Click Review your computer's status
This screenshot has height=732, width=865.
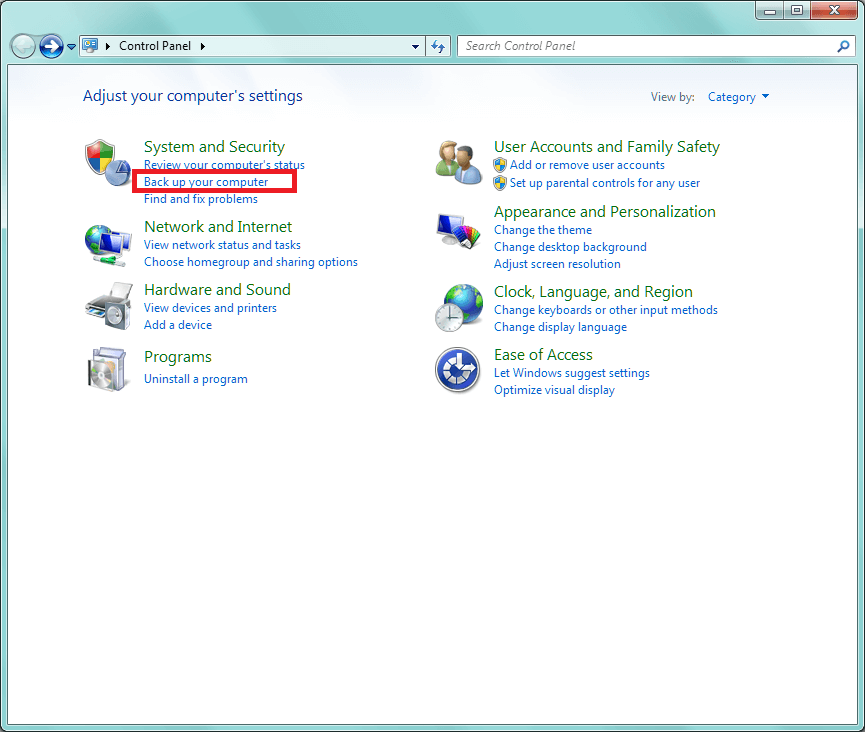pyautogui.click(x=224, y=165)
